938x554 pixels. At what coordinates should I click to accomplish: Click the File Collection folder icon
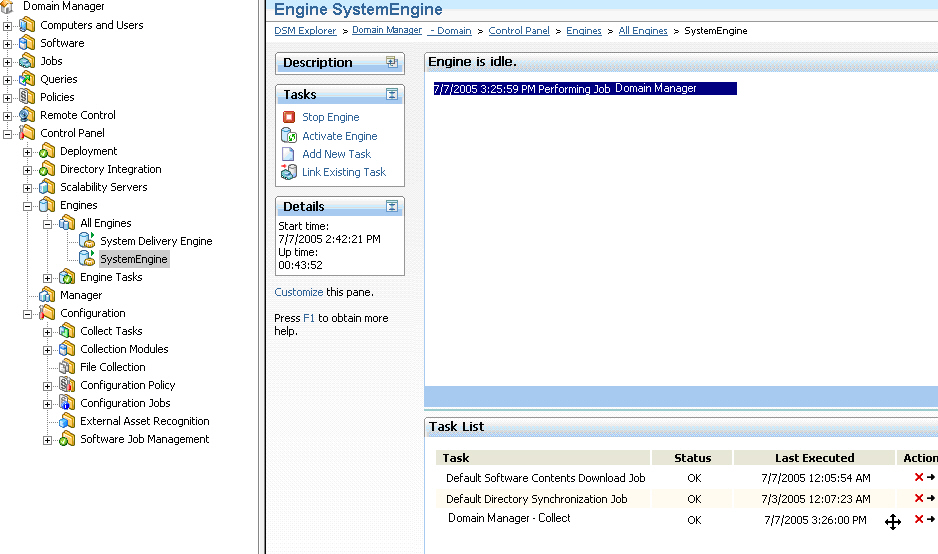[67, 366]
